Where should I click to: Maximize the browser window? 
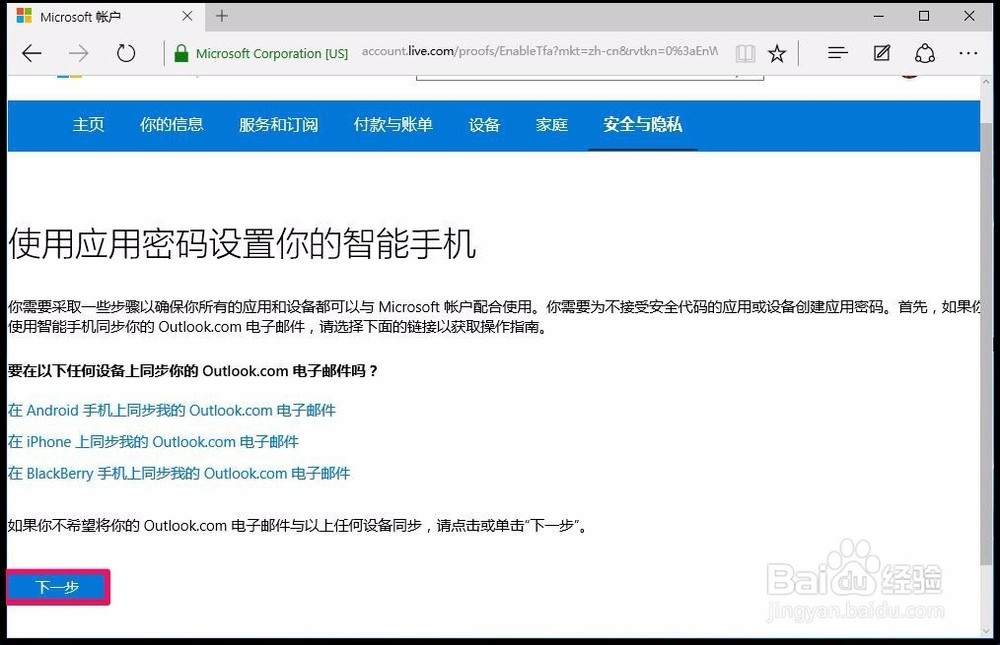[x=923, y=16]
